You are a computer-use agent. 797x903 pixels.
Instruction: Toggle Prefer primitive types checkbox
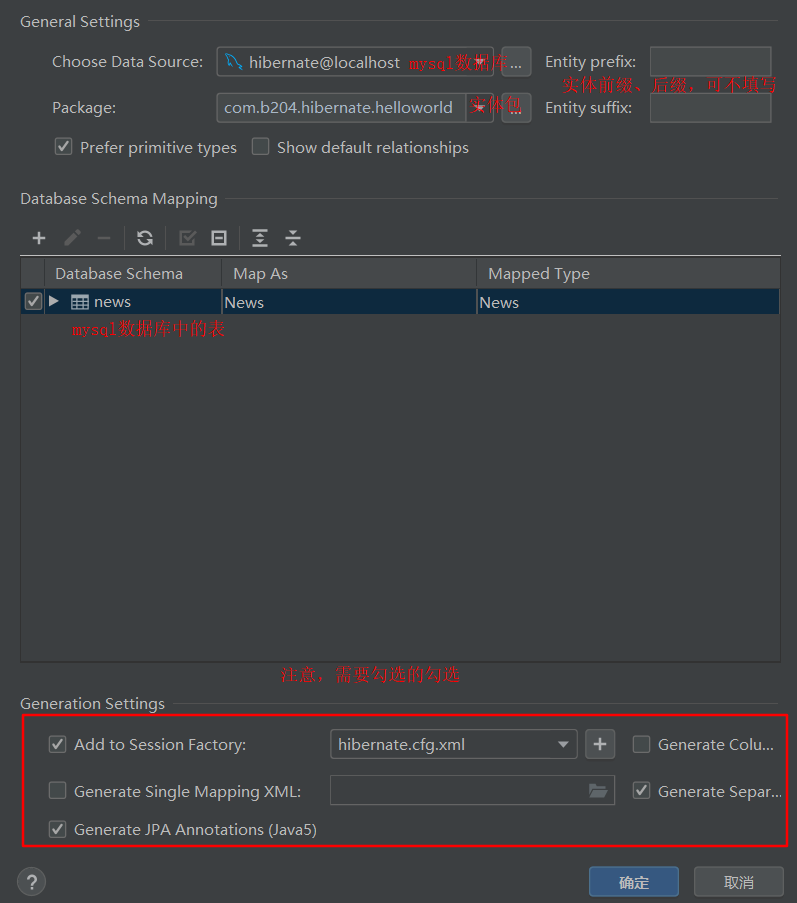[63, 146]
